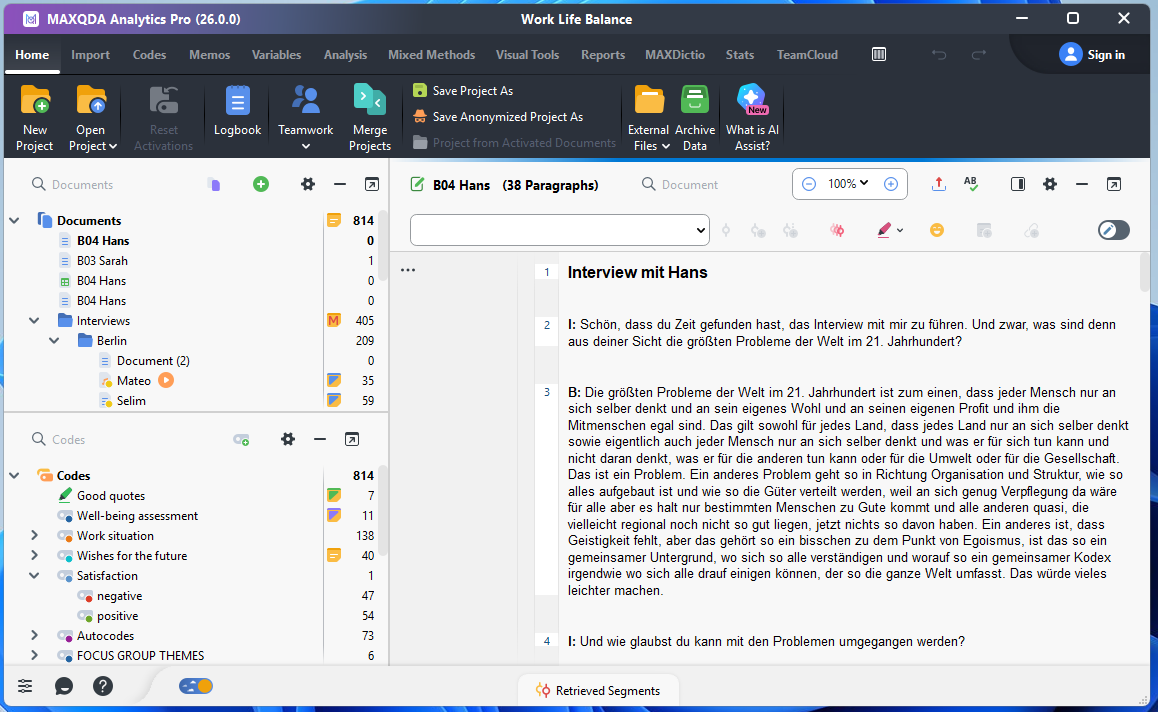This screenshot has height=712, width=1158.
Task: Open Retrieved Segments panel
Action: [x=598, y=690]
